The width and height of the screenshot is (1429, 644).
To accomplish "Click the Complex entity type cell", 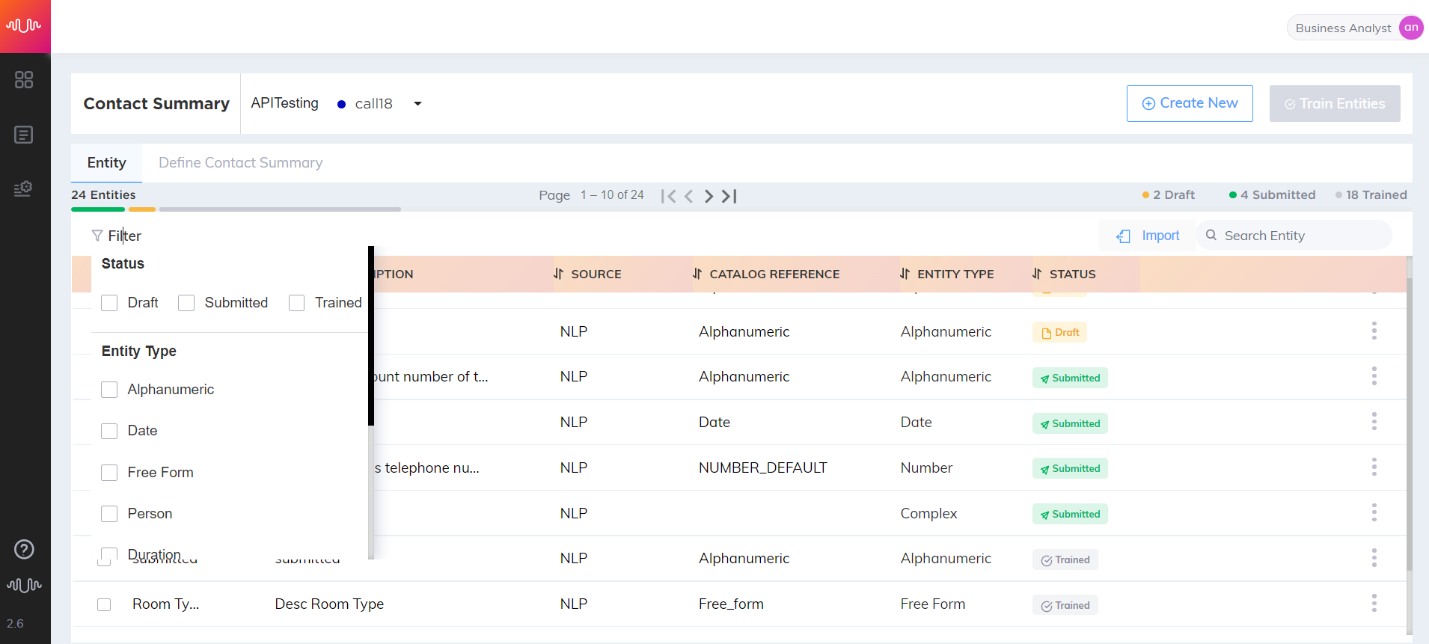I will 929,513.
